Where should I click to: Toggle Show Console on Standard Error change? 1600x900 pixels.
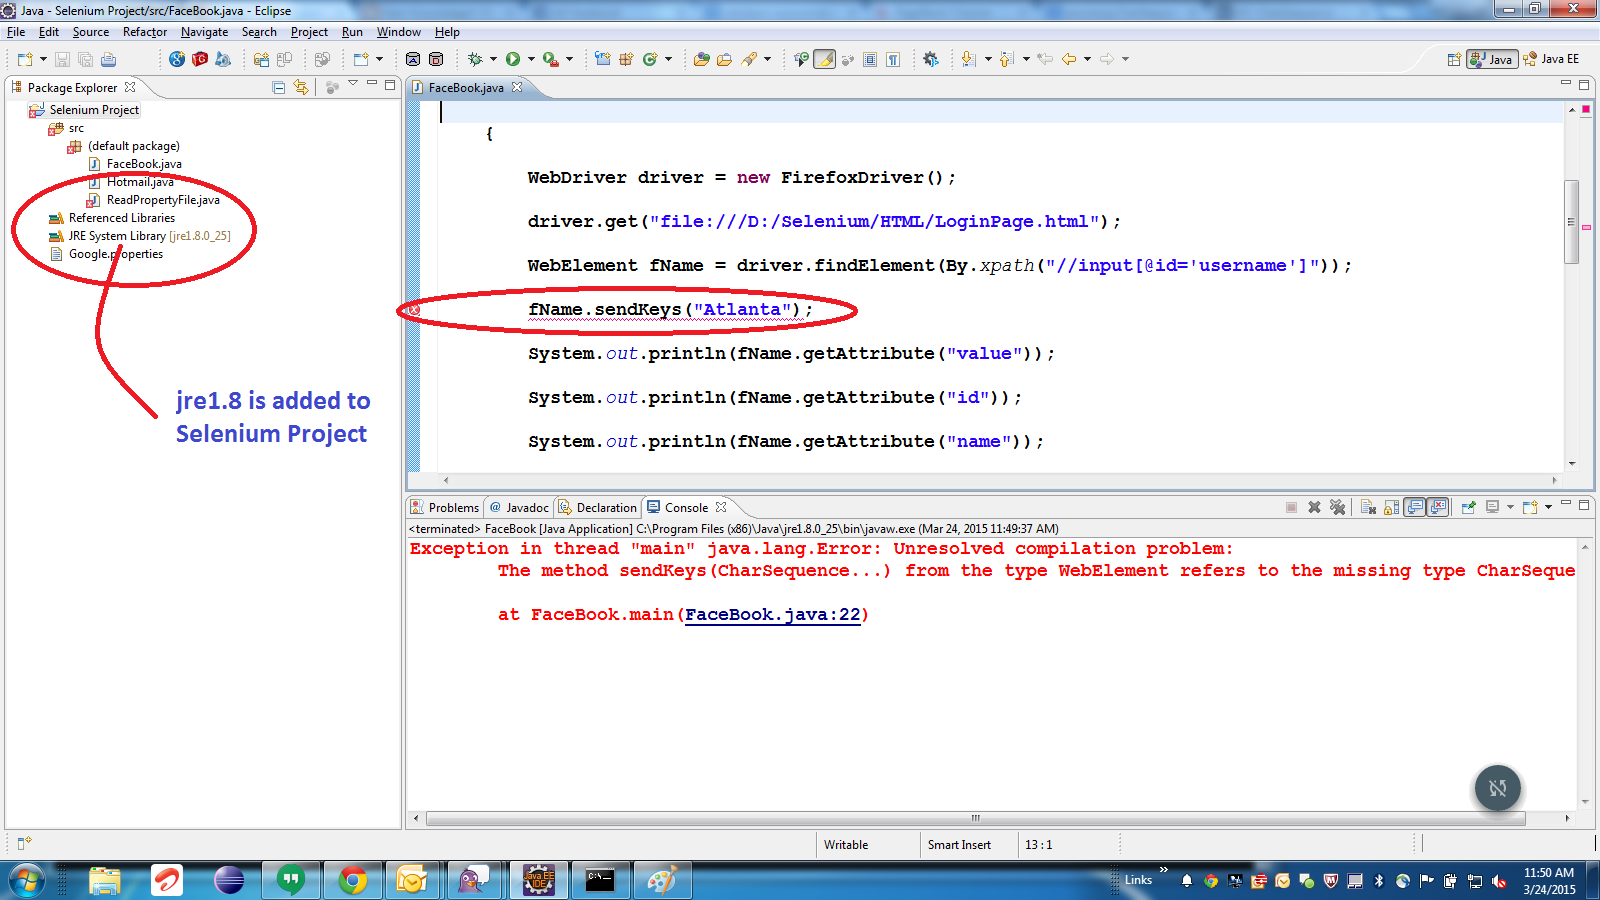pyautogui.click(x=1438, y=507)
